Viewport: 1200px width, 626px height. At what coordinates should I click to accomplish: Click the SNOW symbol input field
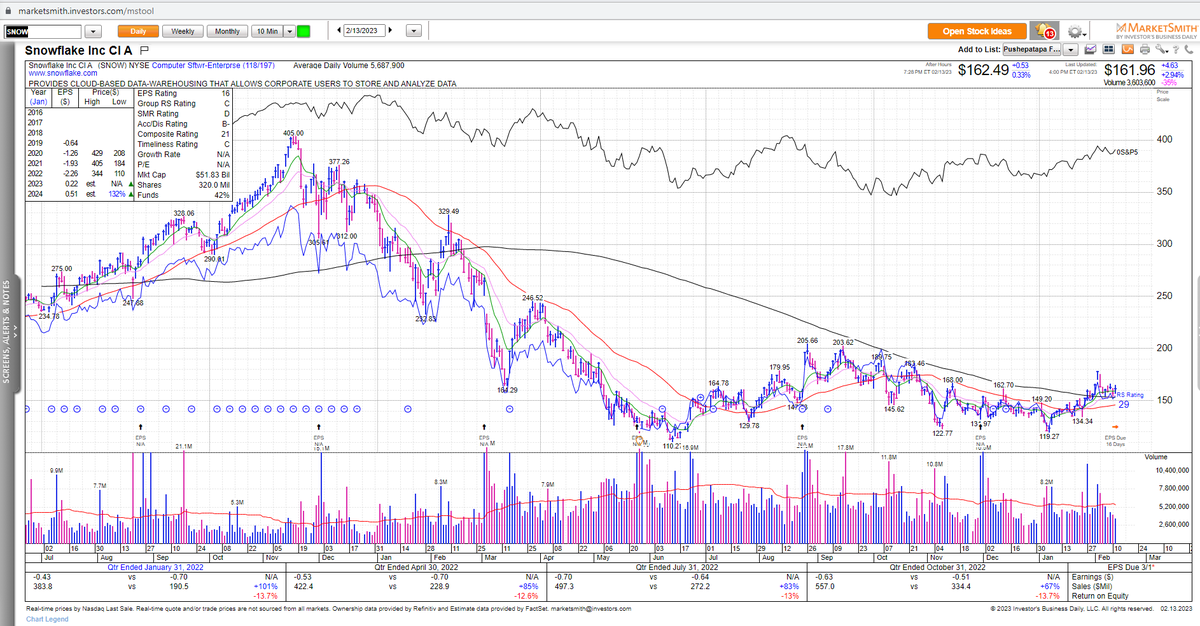[x=45, y=31]
